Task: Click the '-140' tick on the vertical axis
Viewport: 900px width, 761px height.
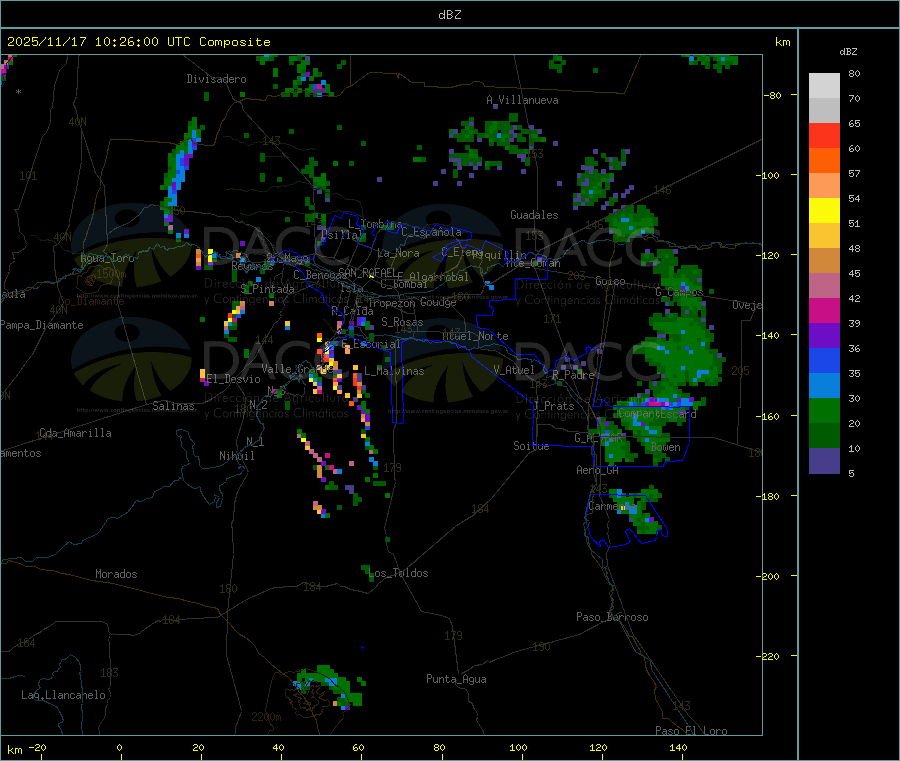Action: [767, 335]
